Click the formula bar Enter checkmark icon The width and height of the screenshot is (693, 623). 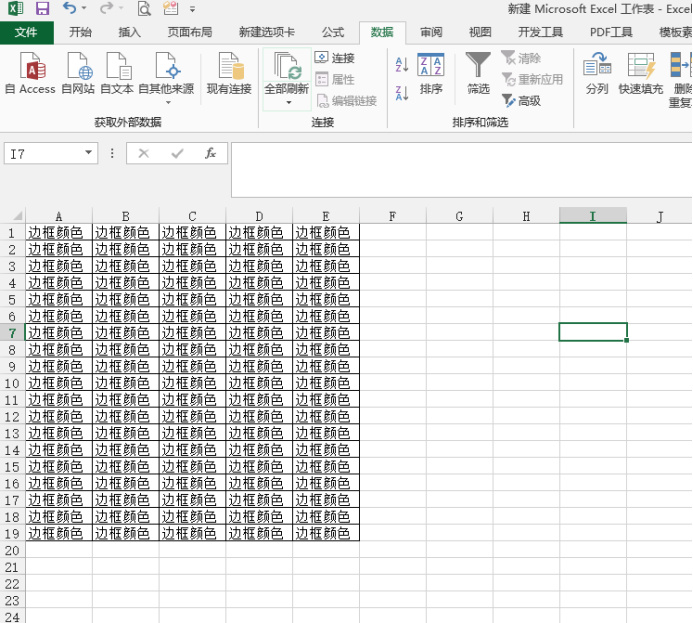pos(177,153)
